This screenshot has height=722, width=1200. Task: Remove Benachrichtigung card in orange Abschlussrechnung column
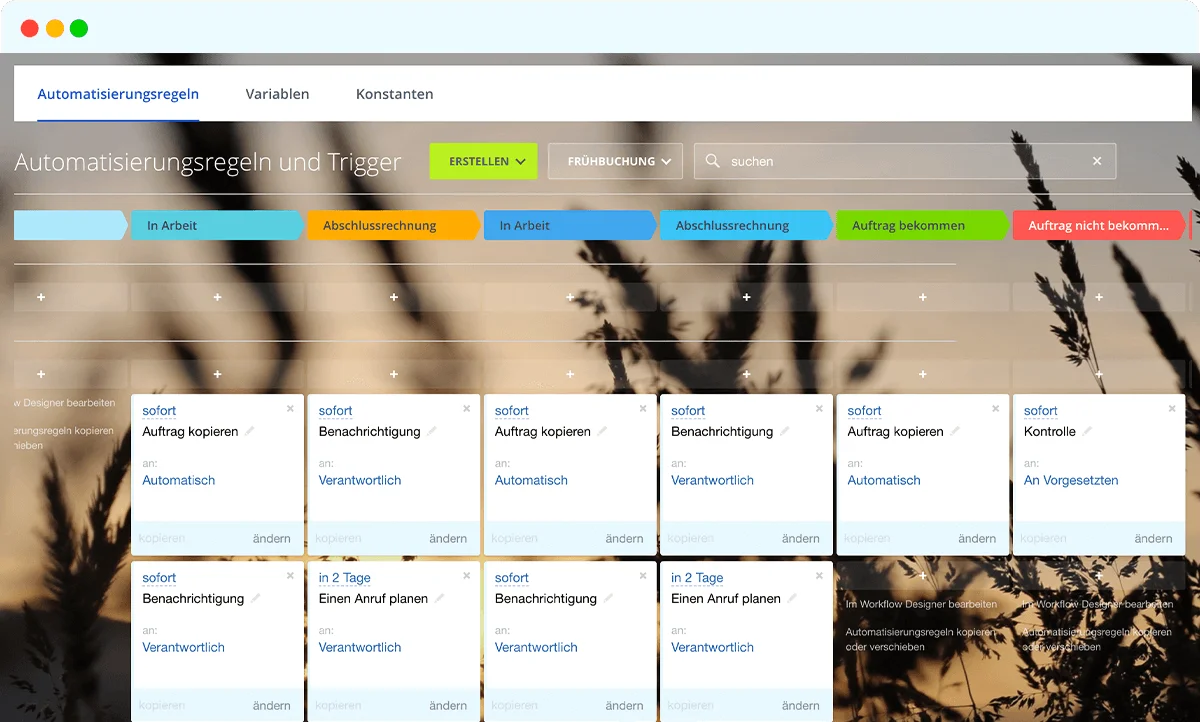tap(466, 409)
